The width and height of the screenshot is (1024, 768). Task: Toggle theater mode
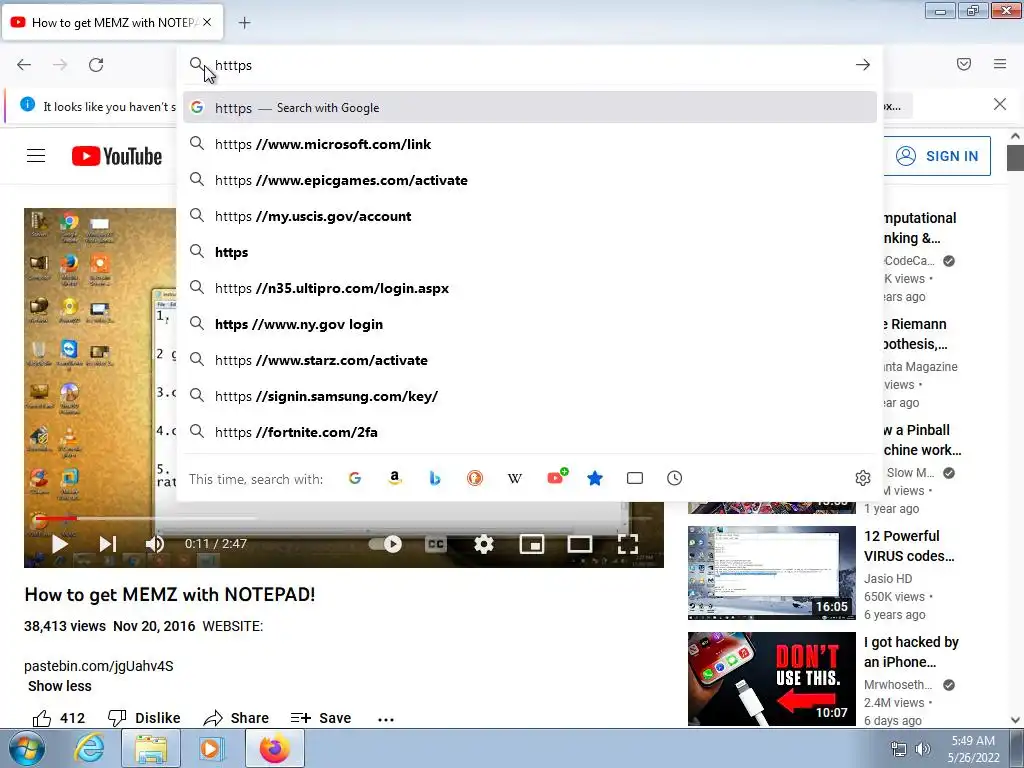pyautogui.click(x=580, y=544)
